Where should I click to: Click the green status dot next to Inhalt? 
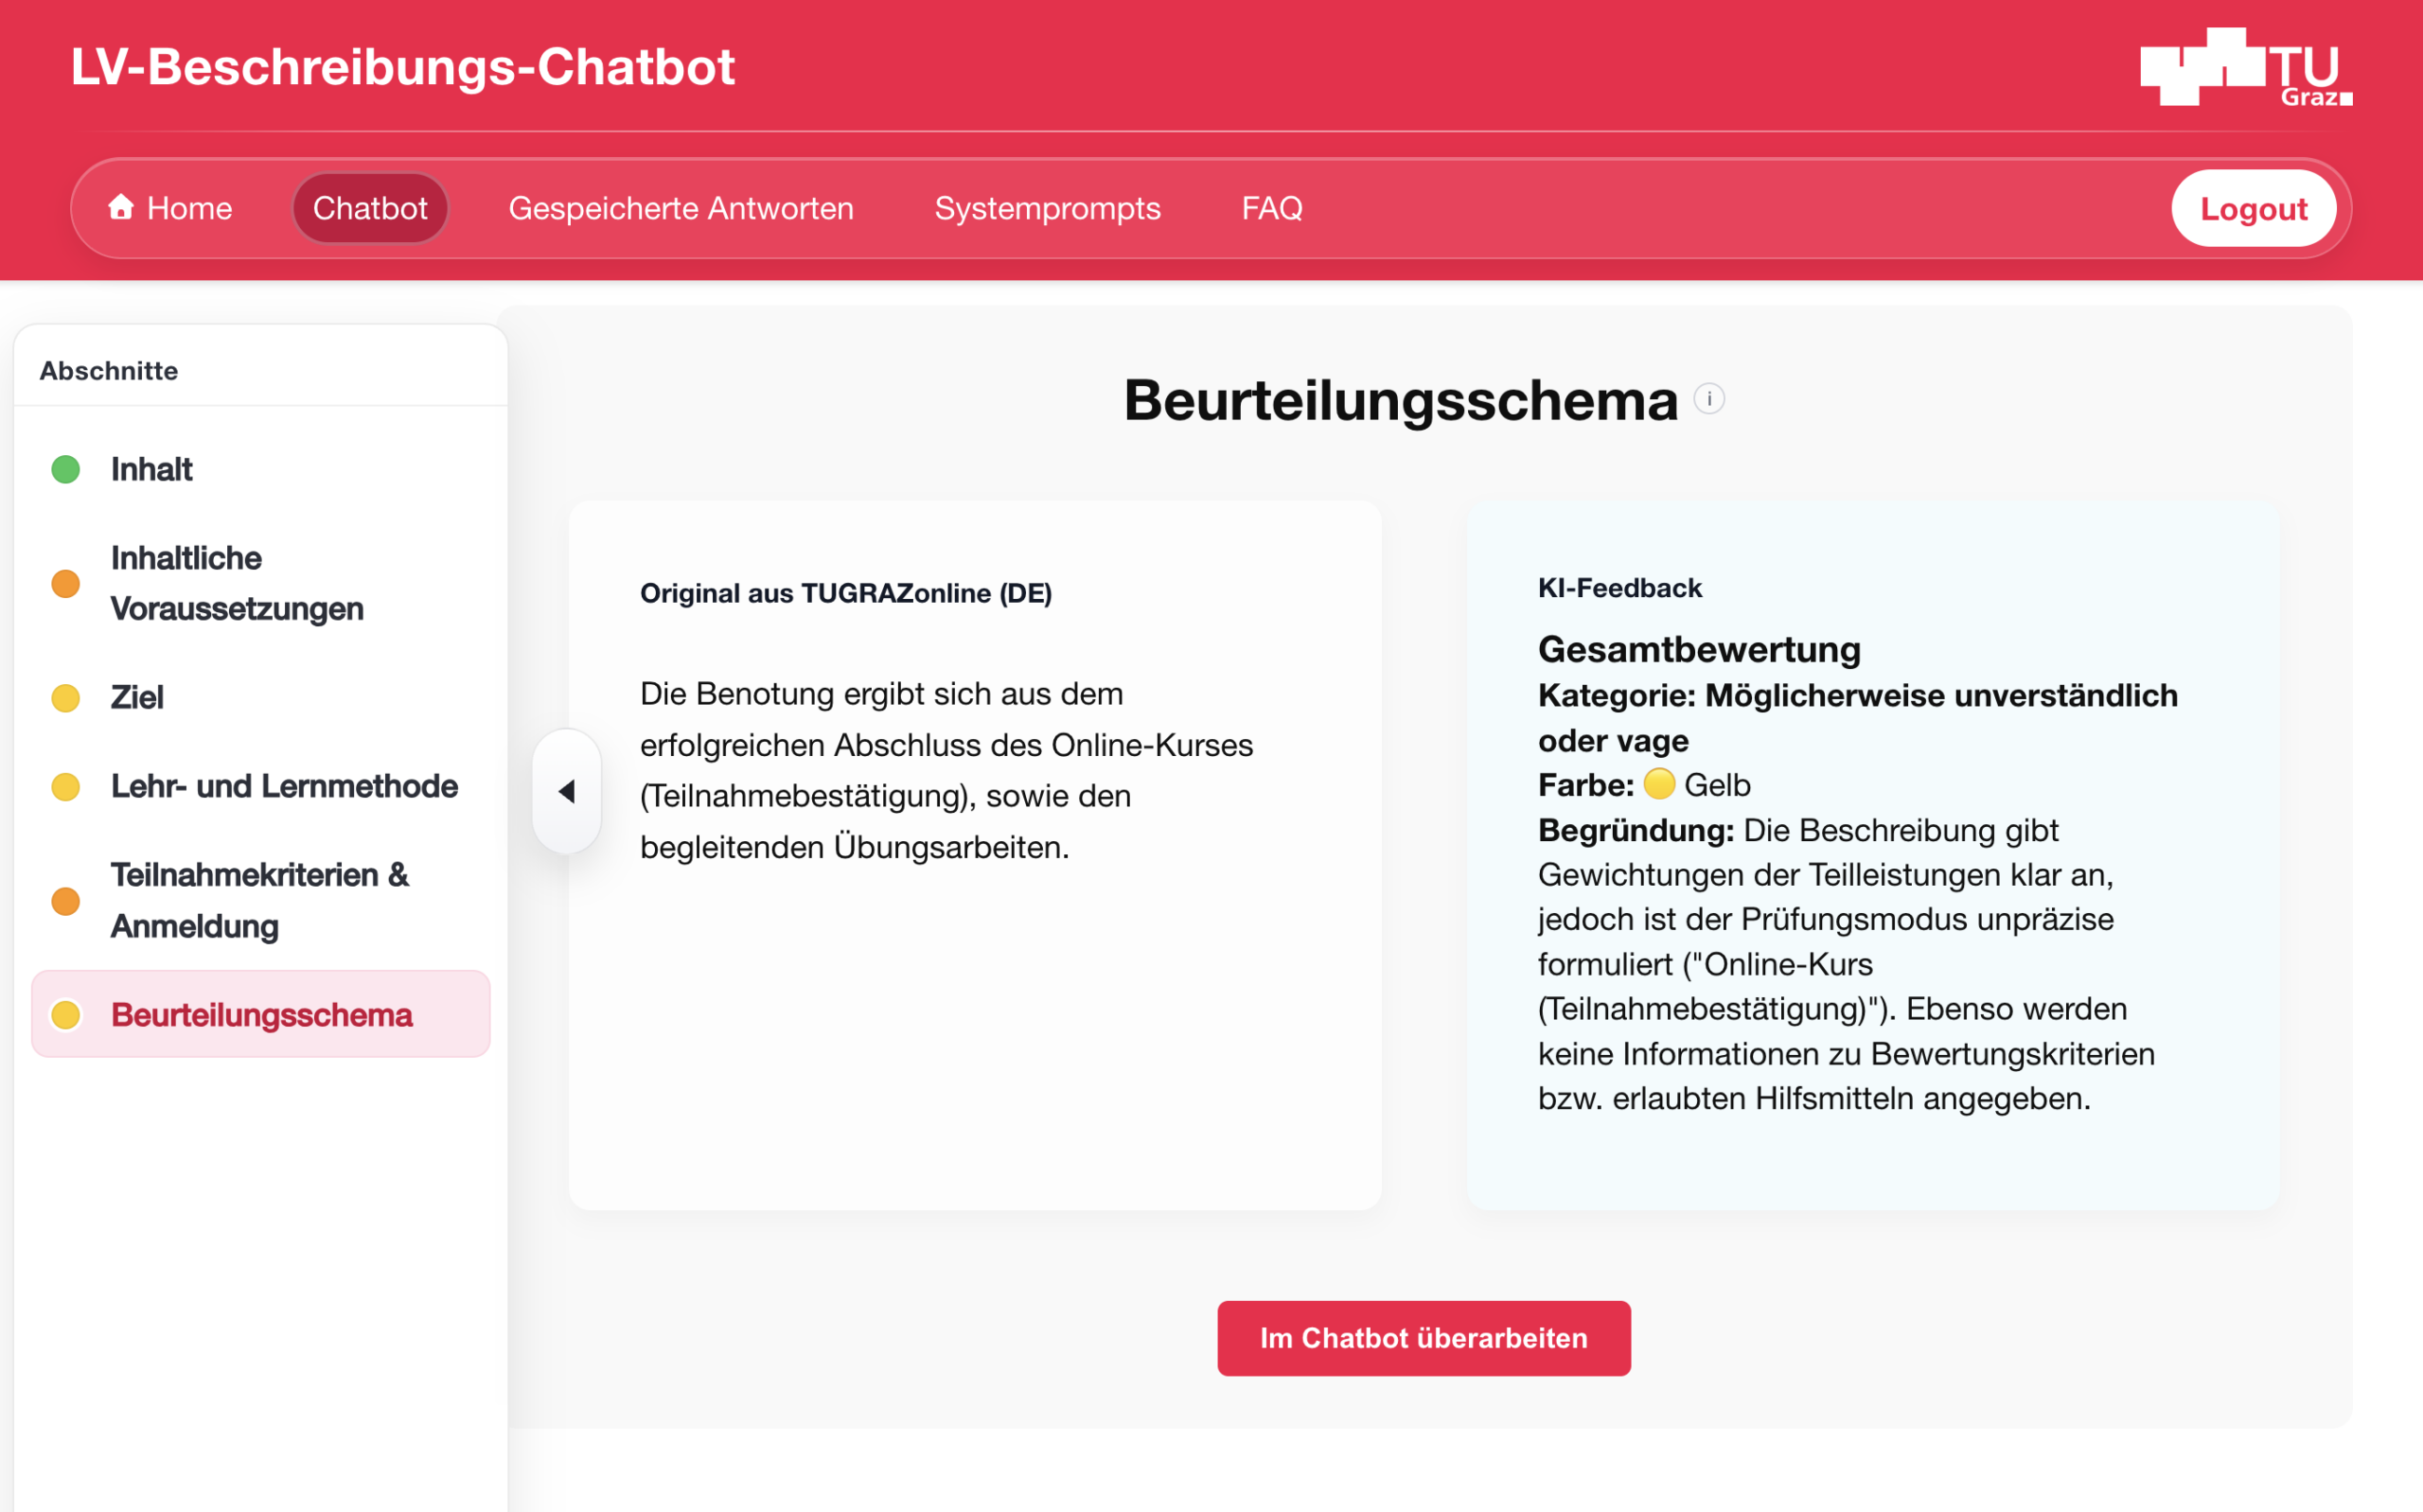(66, 468)
